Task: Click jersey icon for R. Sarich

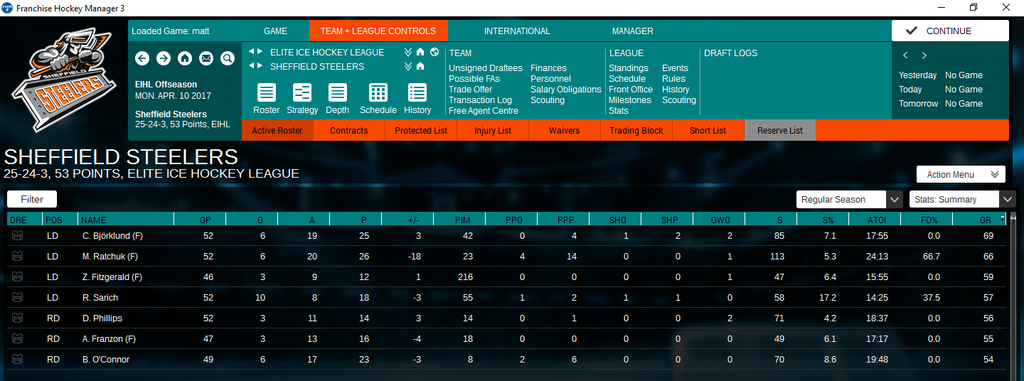Action: [x=18, y=297]
